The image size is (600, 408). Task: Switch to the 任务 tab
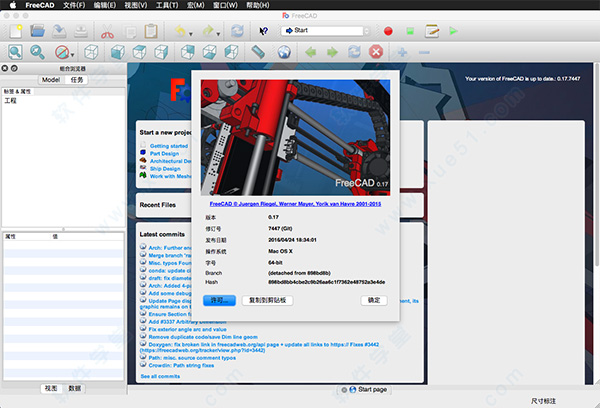pos(77,80)
